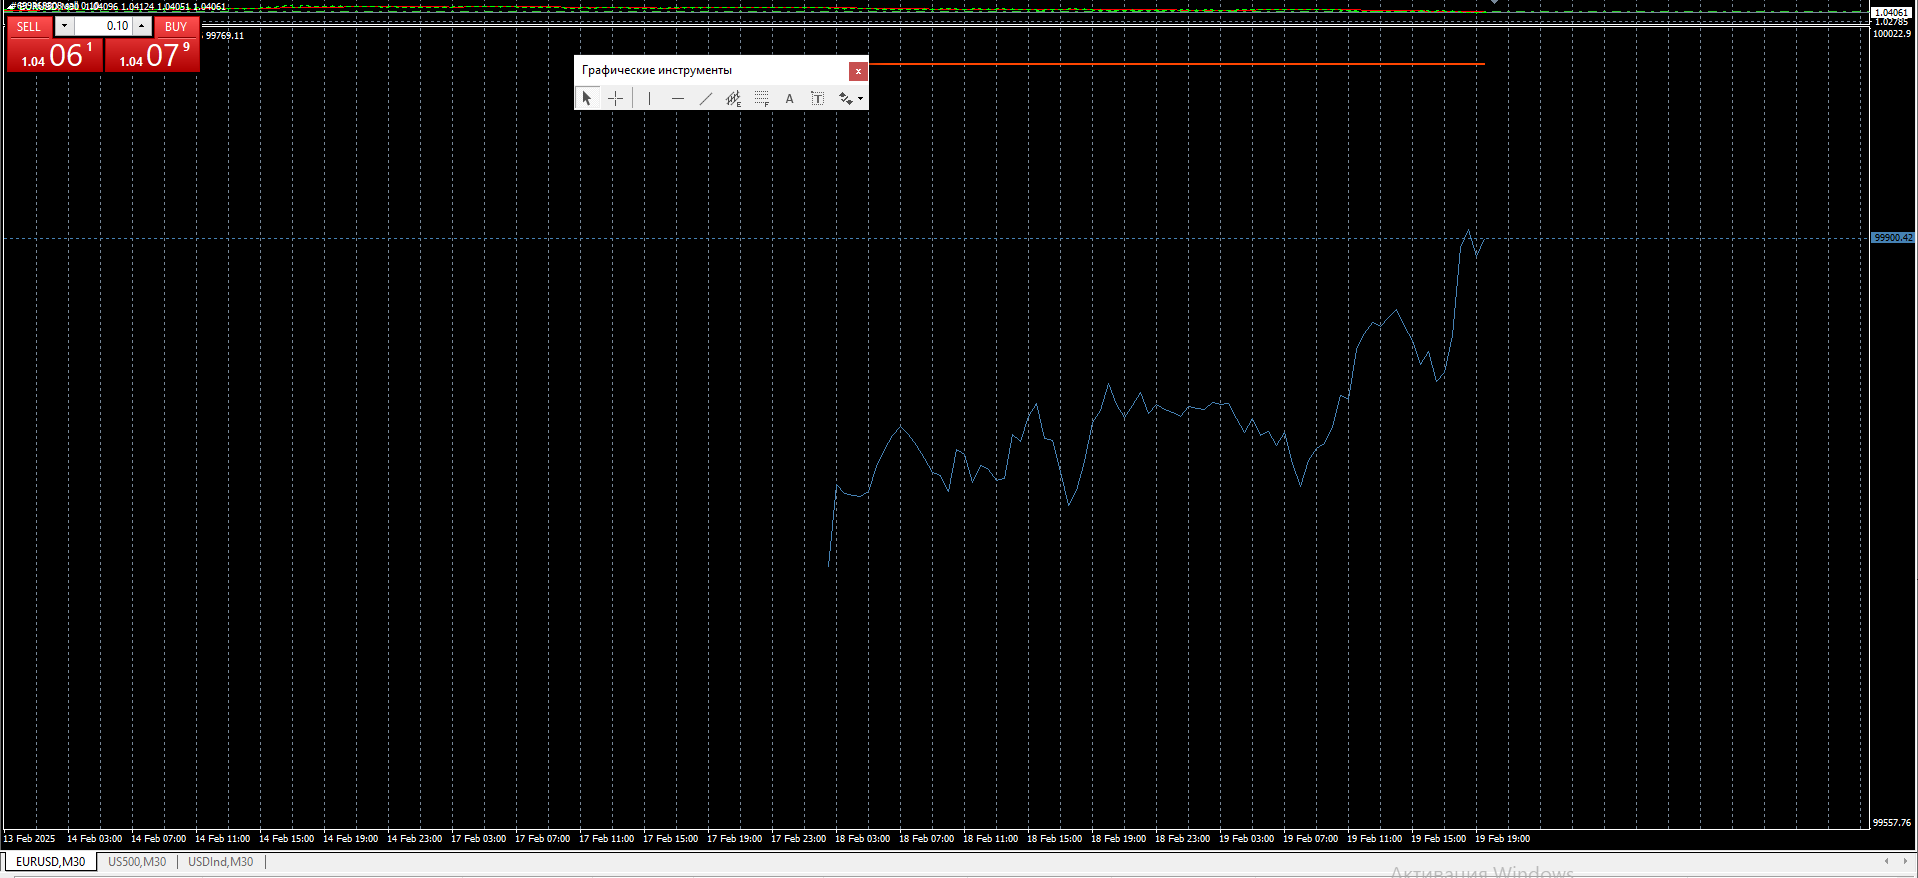This screenshot has height=878, width=1918.
Task: Click the 13 Feb 2025 date label
Action: coord(30,839)
